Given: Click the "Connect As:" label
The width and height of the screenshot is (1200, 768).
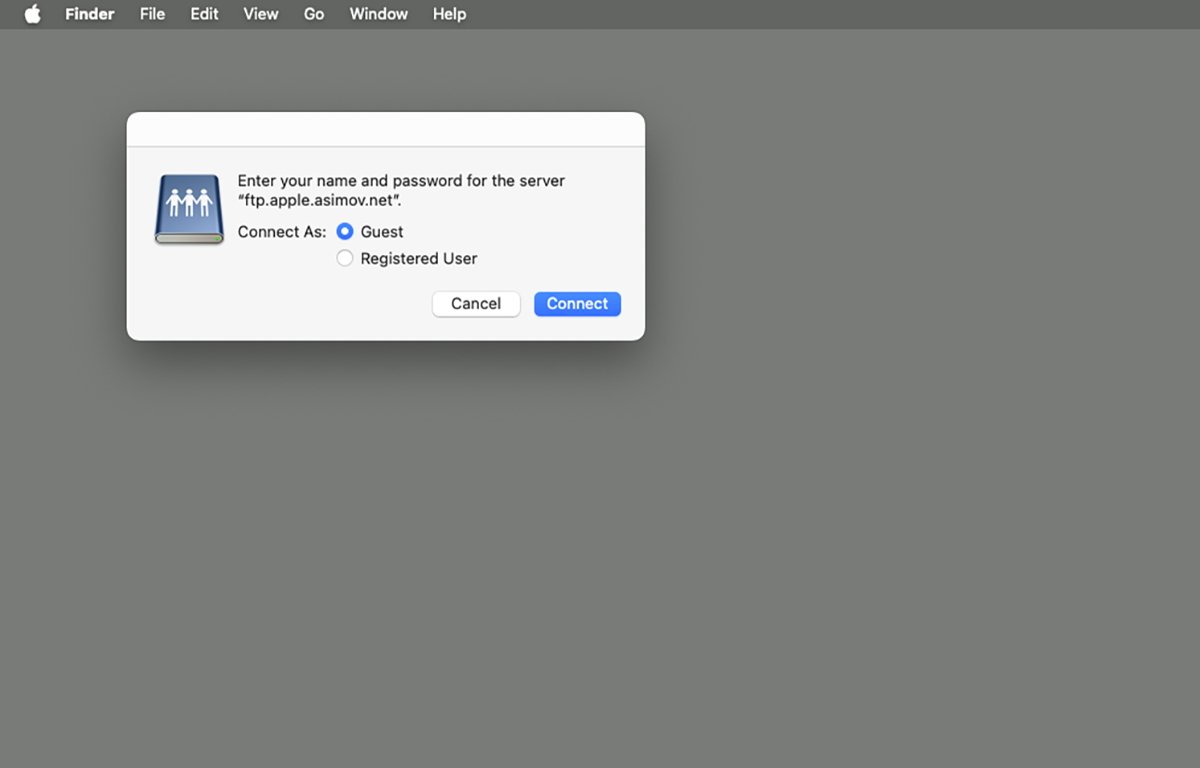Looking at the screenshot, I should 282,232.
